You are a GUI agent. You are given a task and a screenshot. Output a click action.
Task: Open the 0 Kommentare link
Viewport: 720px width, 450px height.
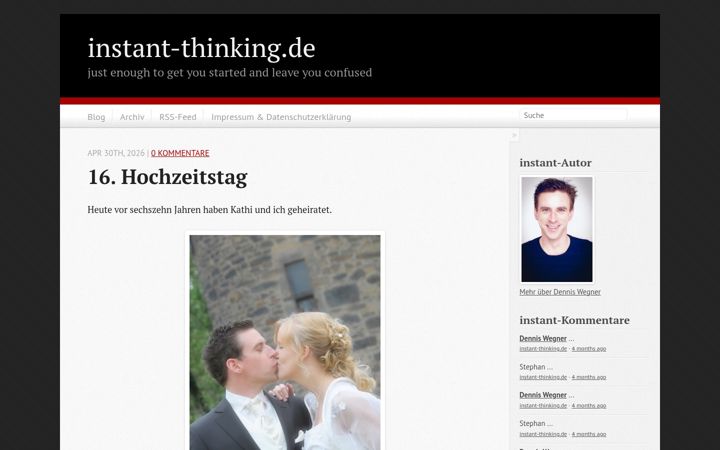180,153
